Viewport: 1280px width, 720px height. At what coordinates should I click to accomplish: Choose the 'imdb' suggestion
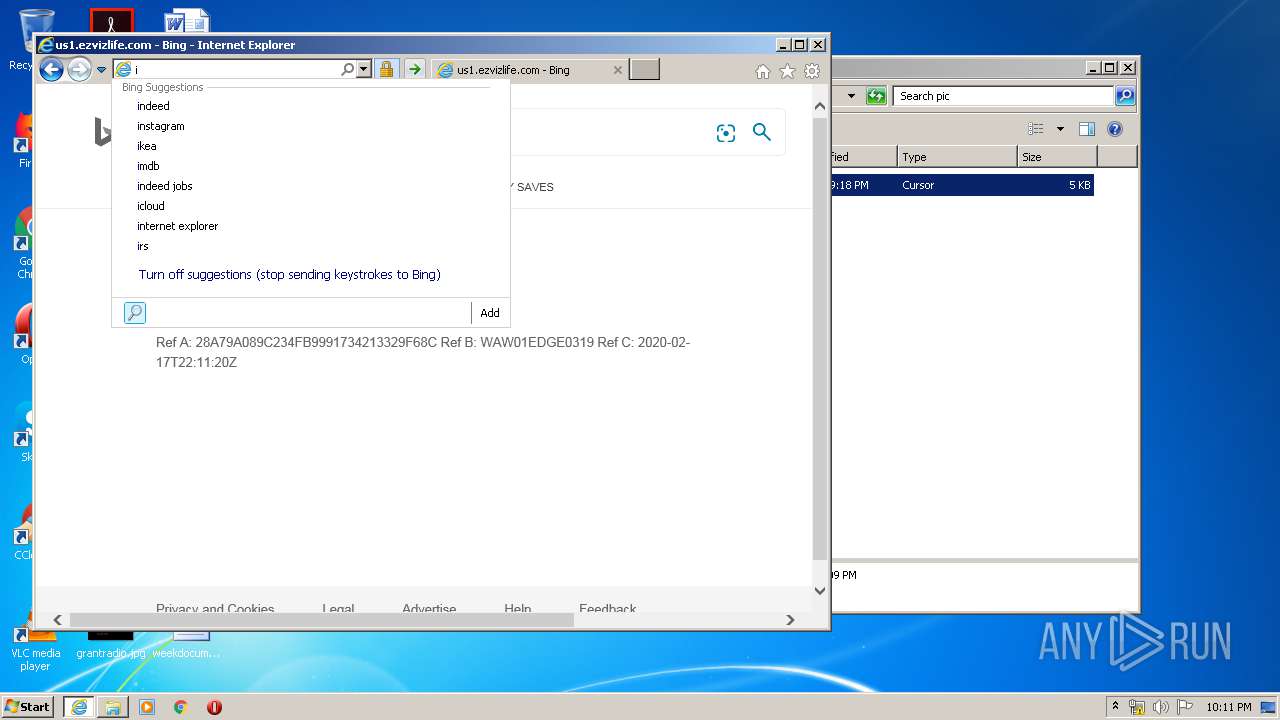148,166
